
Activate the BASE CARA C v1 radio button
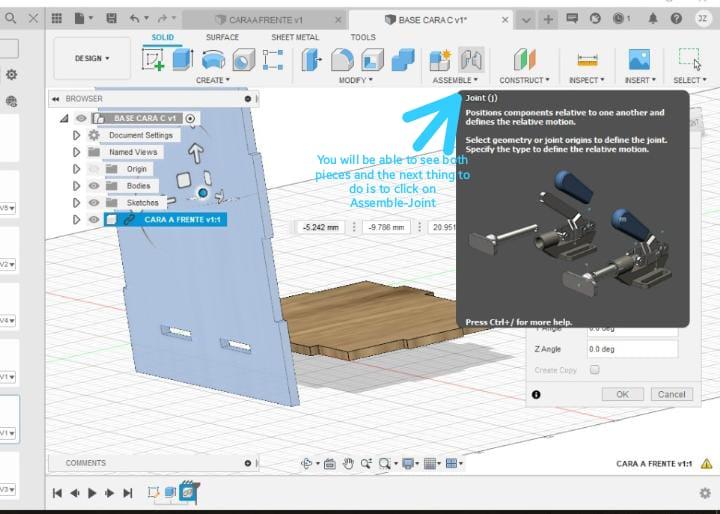coord(190,119)
